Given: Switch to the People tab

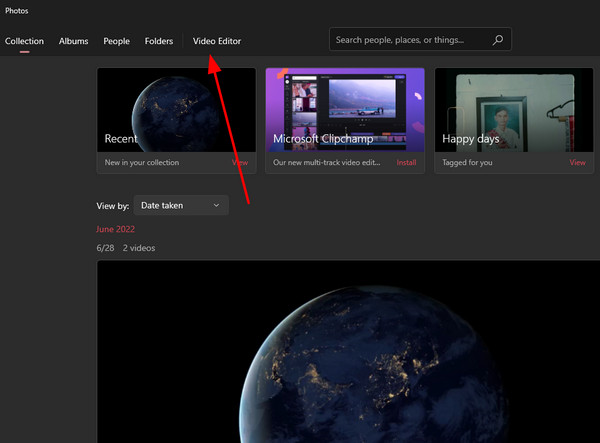Looking at the screenshot, I should coord(116,41).
